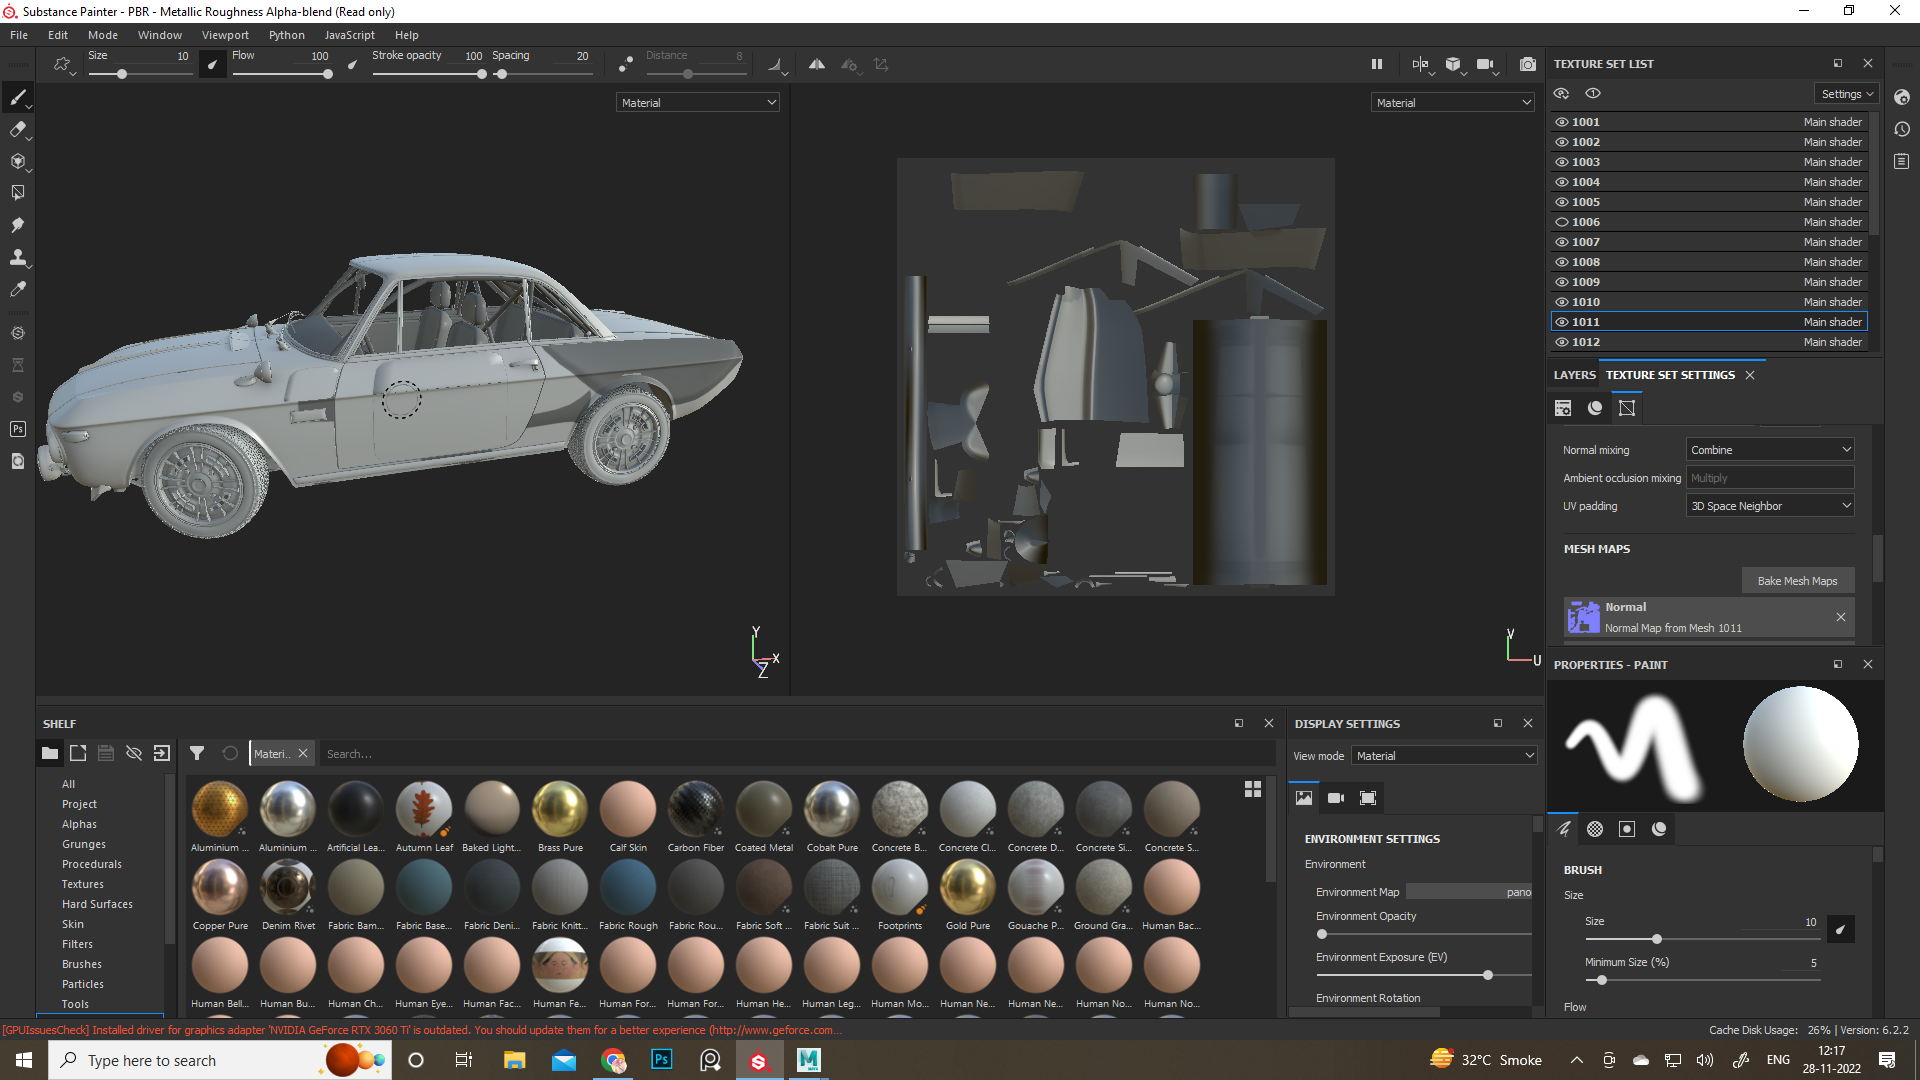Select the Clone stamp tool
The width and height of the screenshot is (1920, 1080).
[17, 257]
